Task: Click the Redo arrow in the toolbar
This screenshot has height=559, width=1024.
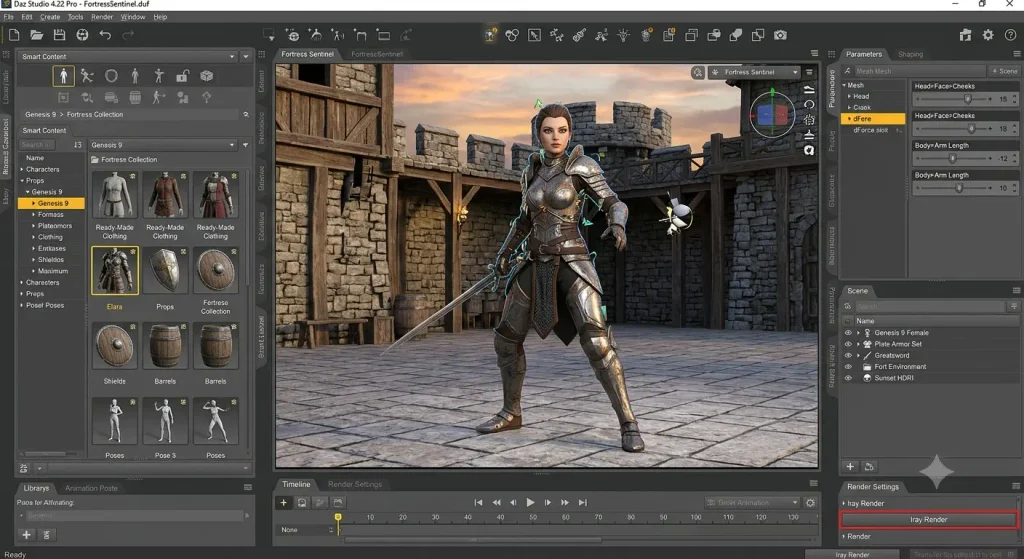Action: point(128,35)
